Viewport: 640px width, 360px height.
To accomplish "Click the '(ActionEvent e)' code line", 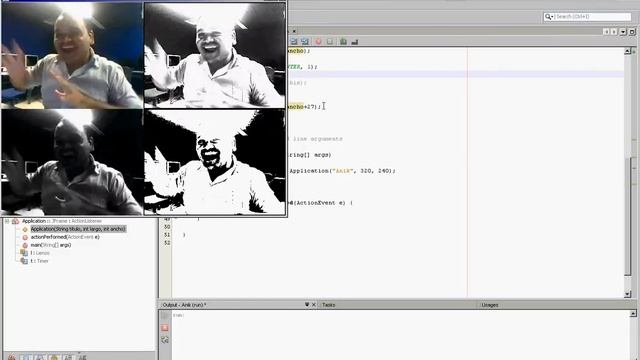I will tap(320, 203).
